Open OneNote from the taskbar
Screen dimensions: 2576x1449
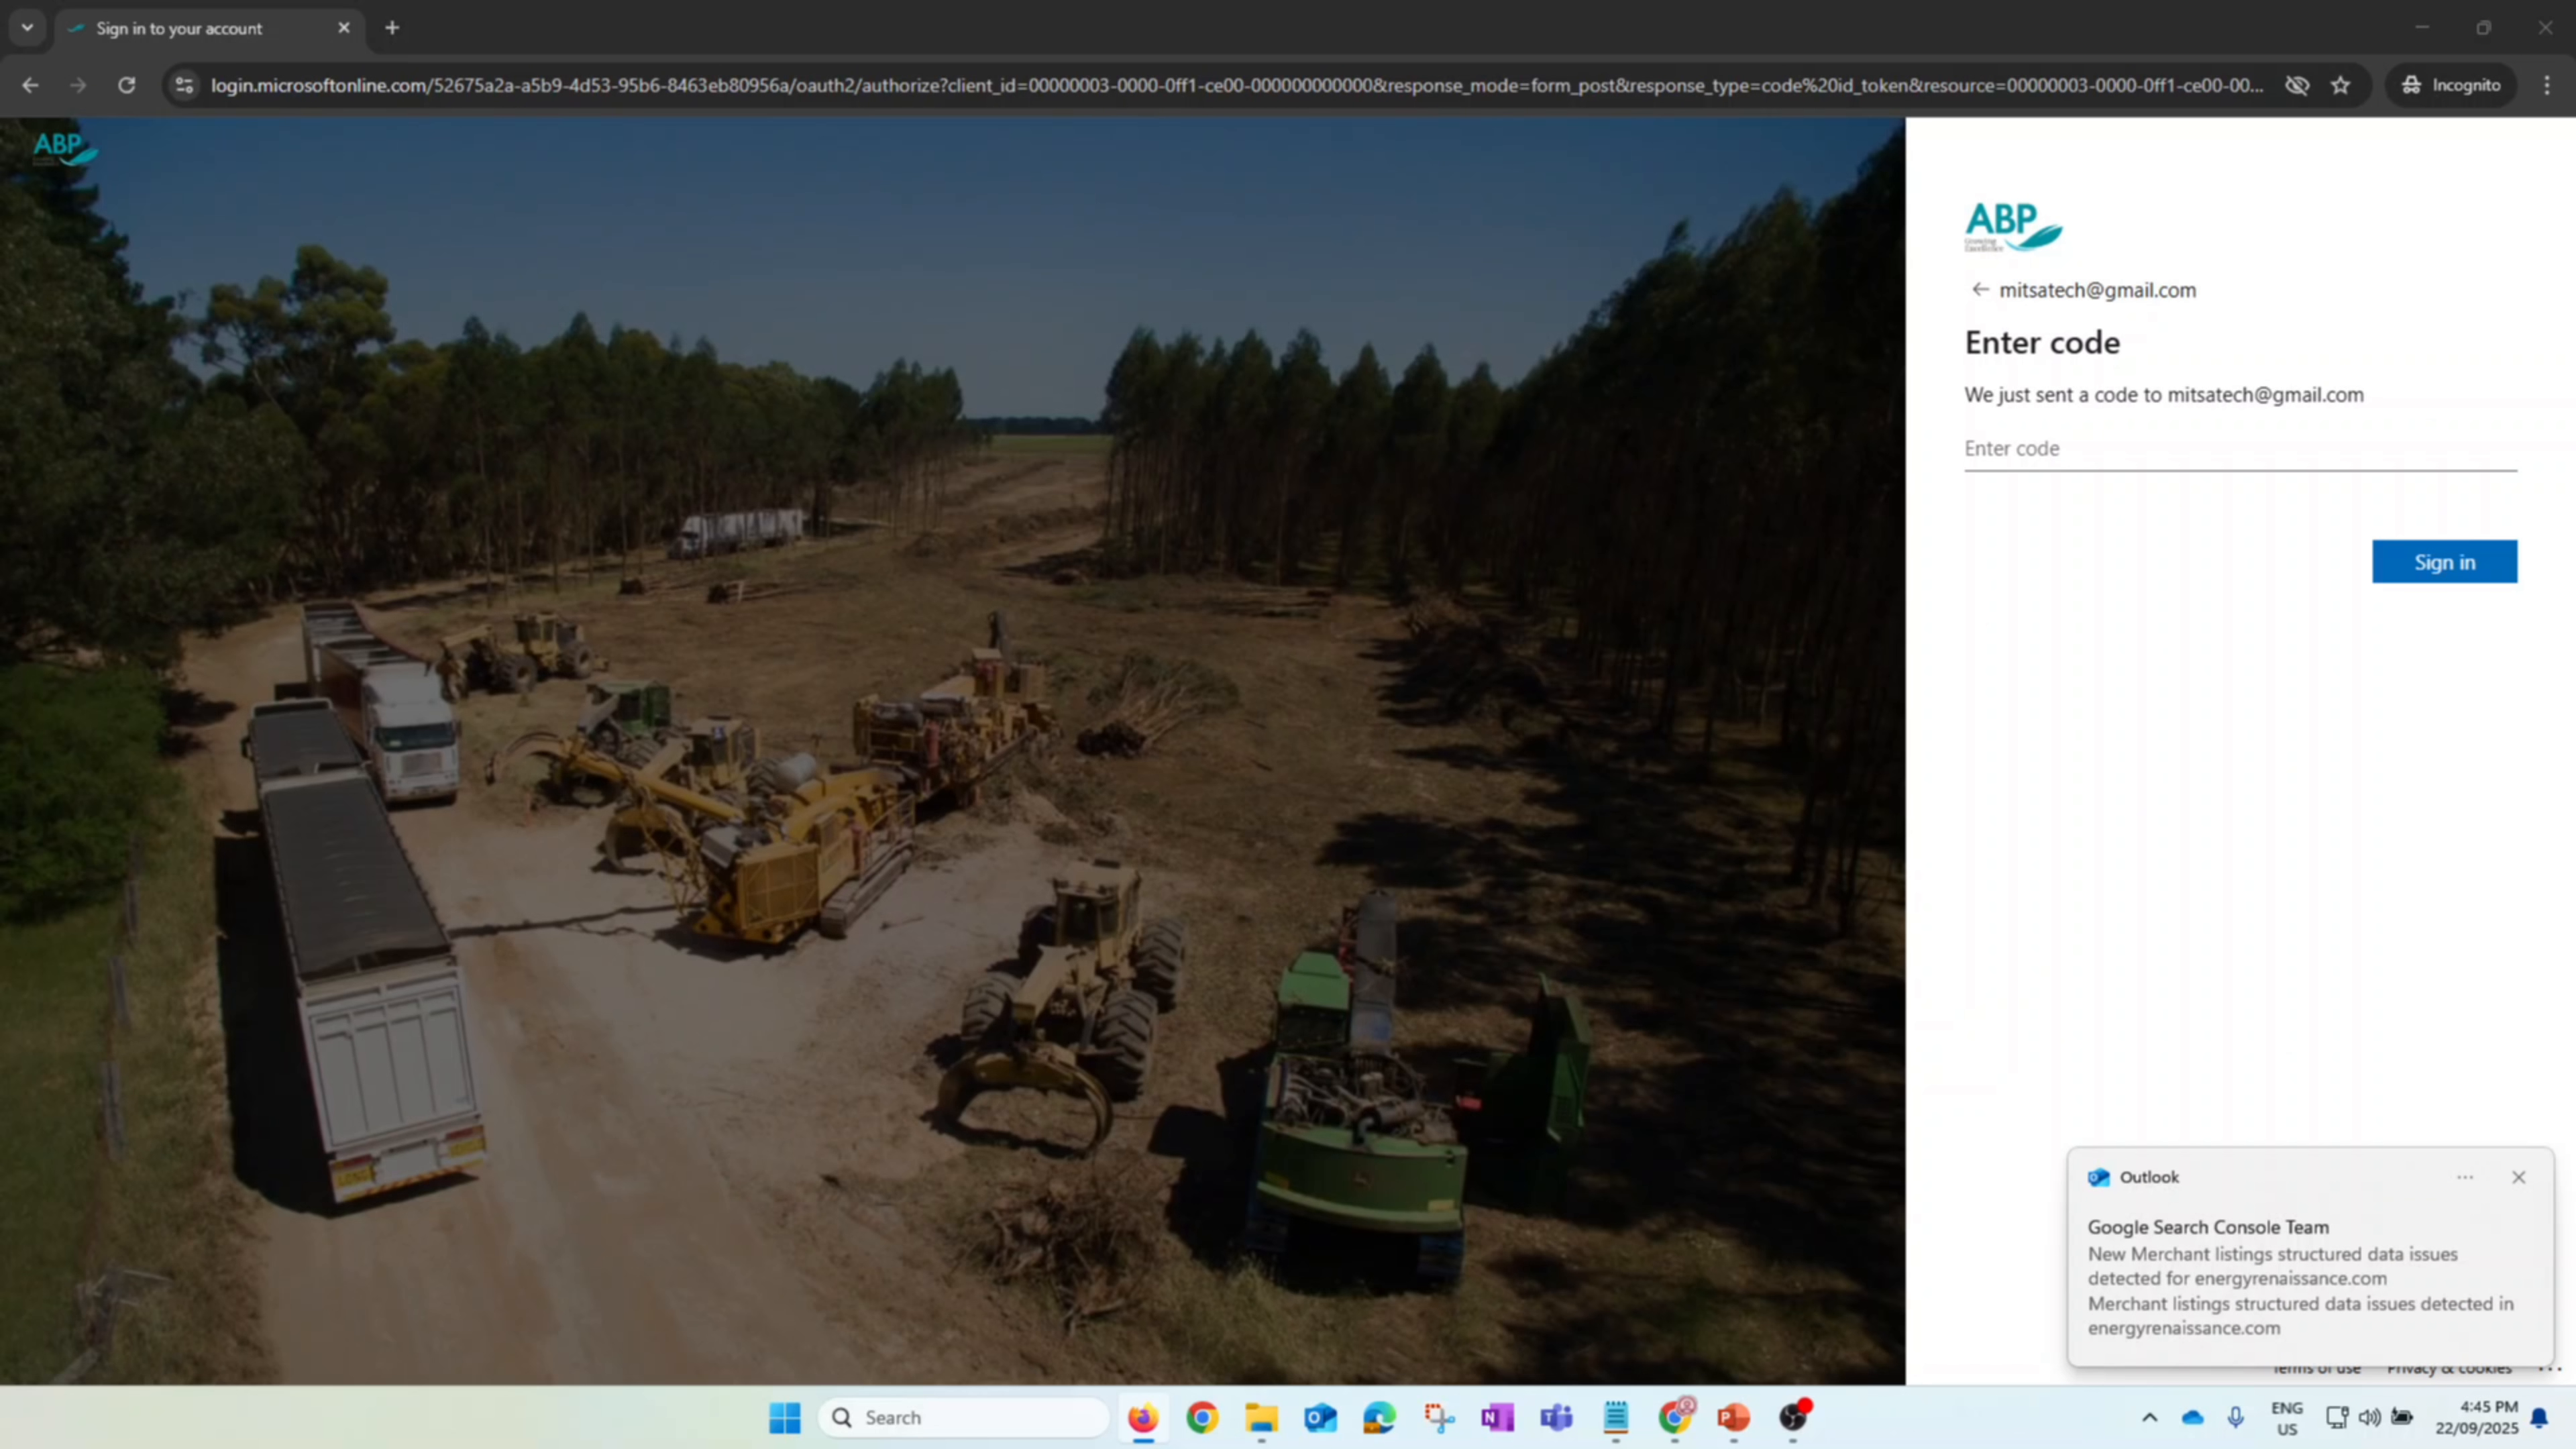point(1497,1417)
